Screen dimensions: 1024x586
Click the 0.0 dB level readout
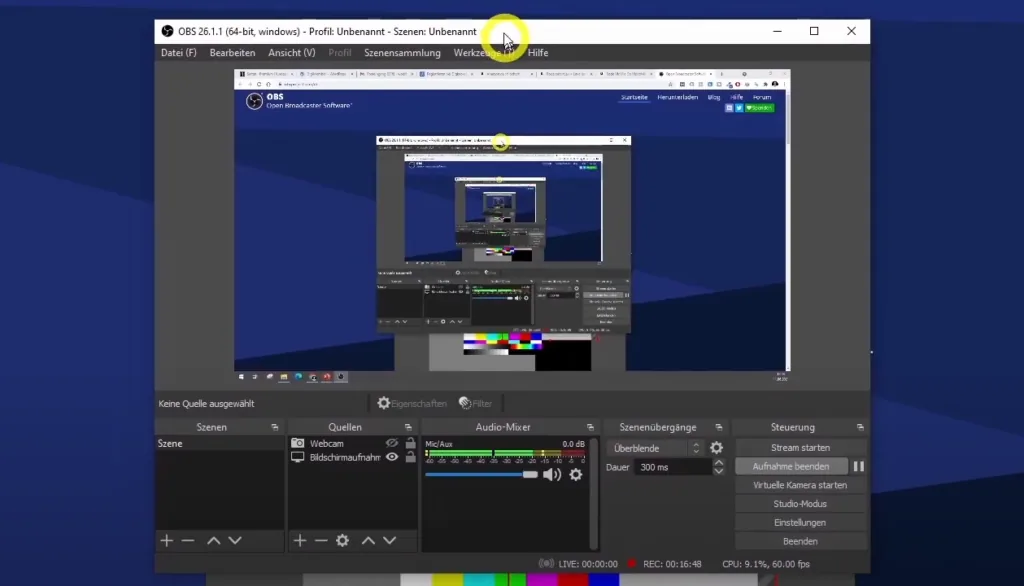point(573,444)
